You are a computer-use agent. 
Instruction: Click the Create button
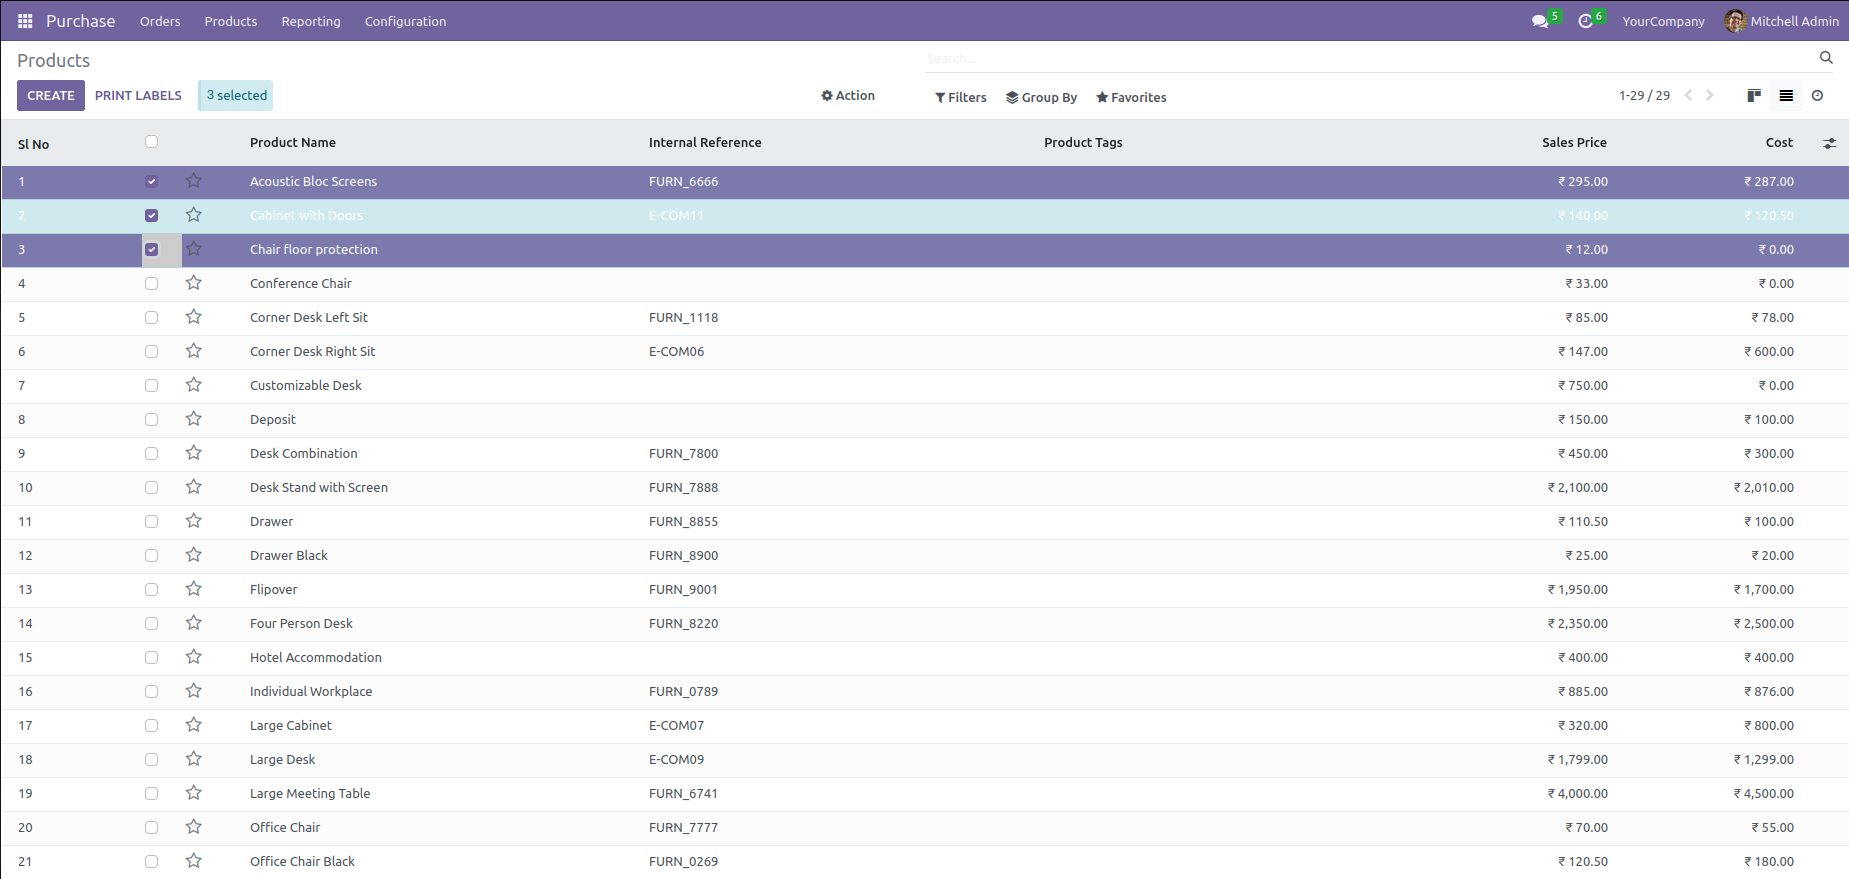pos(51,96)
